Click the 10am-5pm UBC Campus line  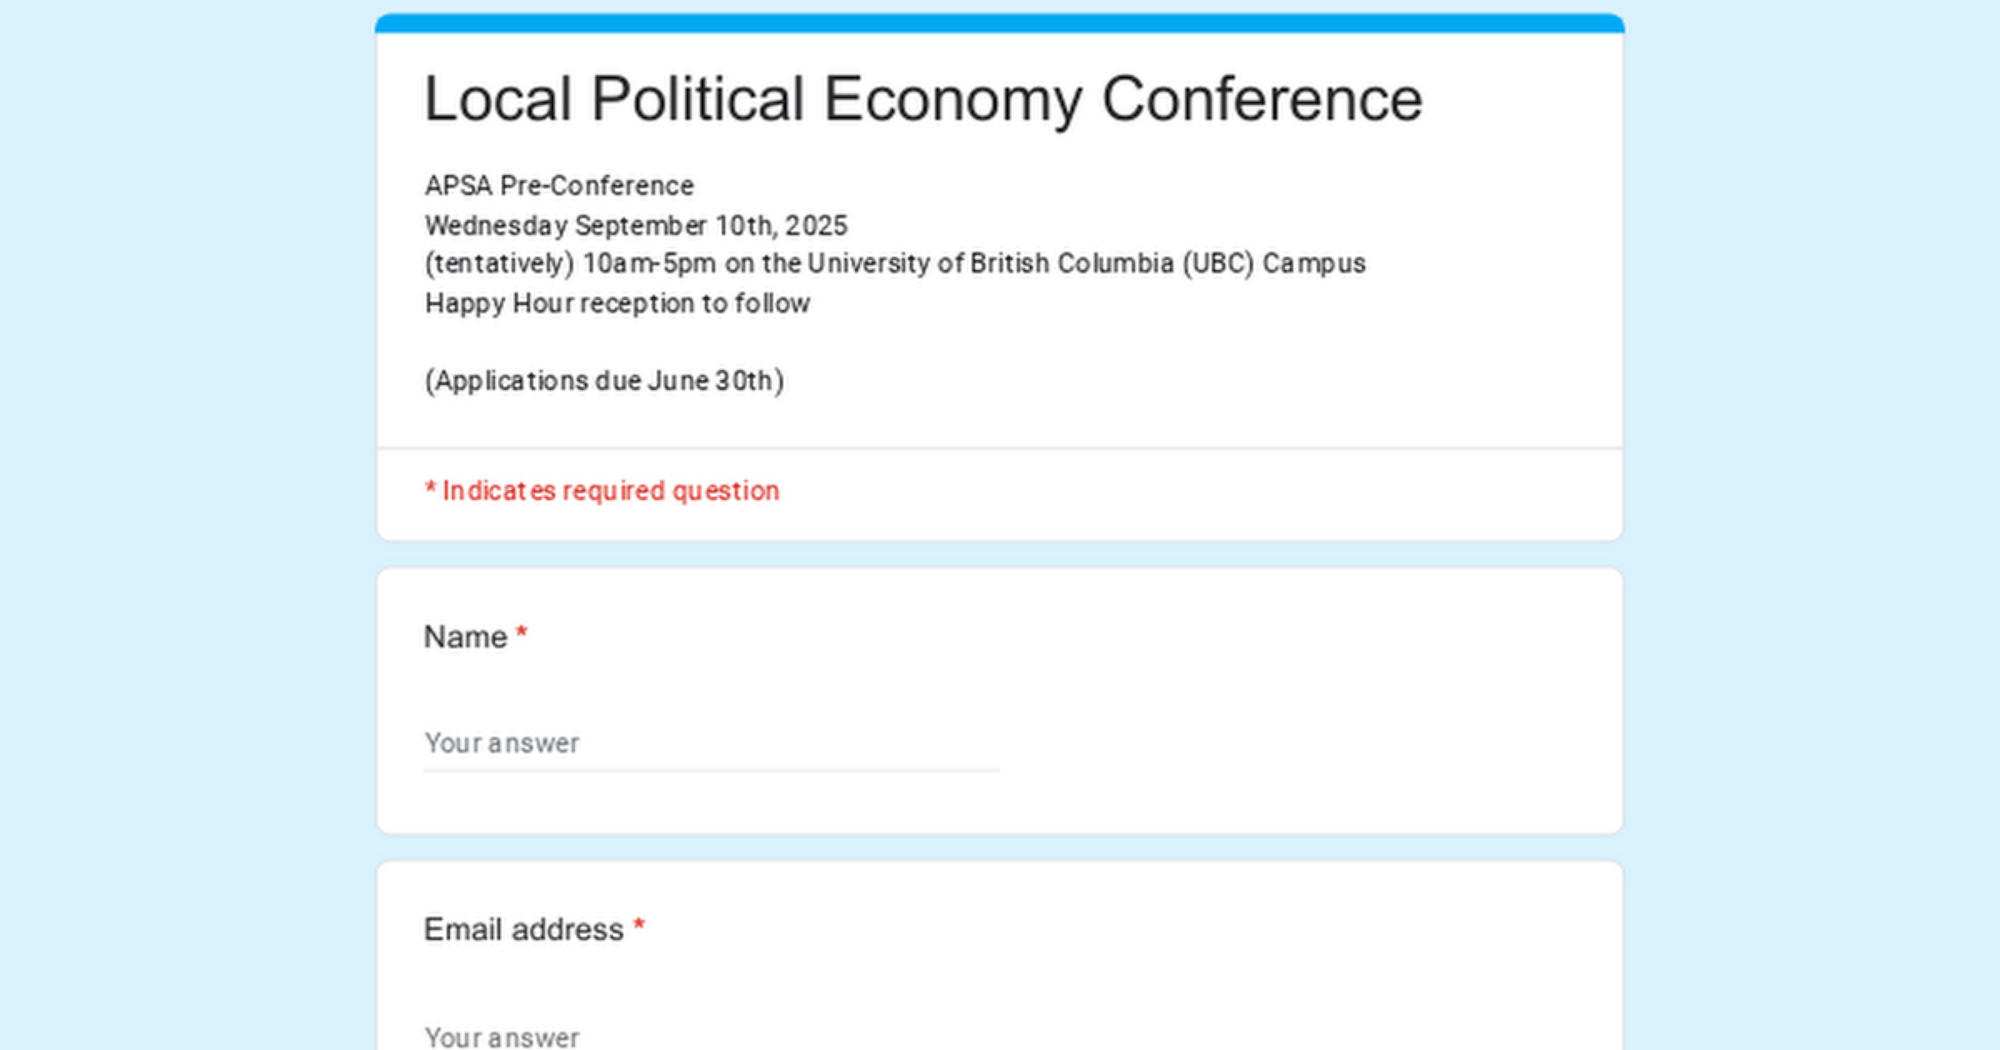[x=895, y=264]
